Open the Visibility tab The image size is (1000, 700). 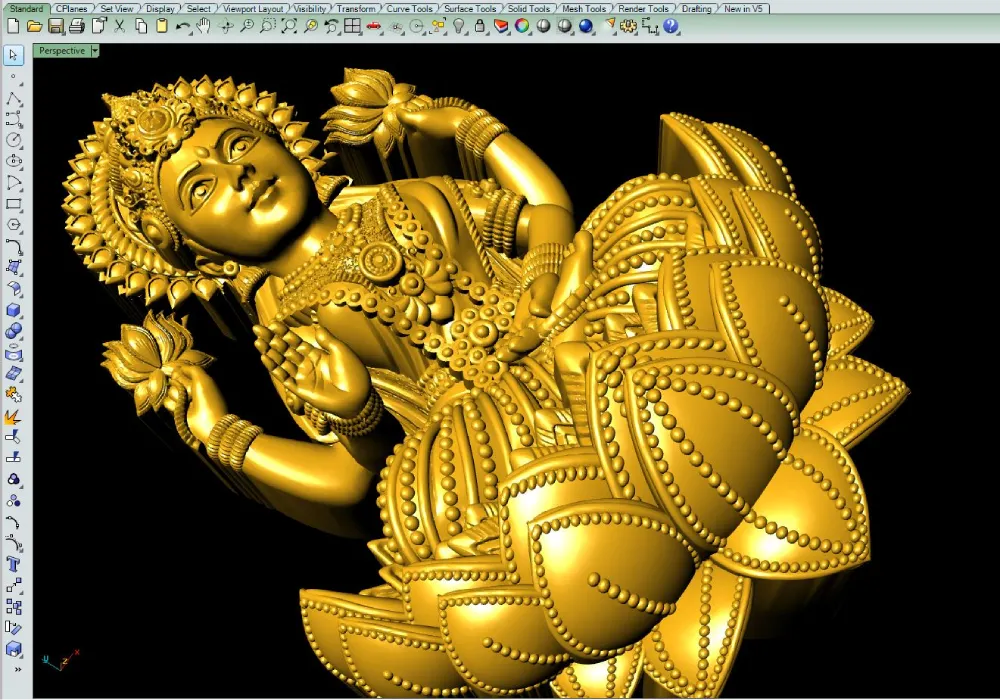point(309,8)
